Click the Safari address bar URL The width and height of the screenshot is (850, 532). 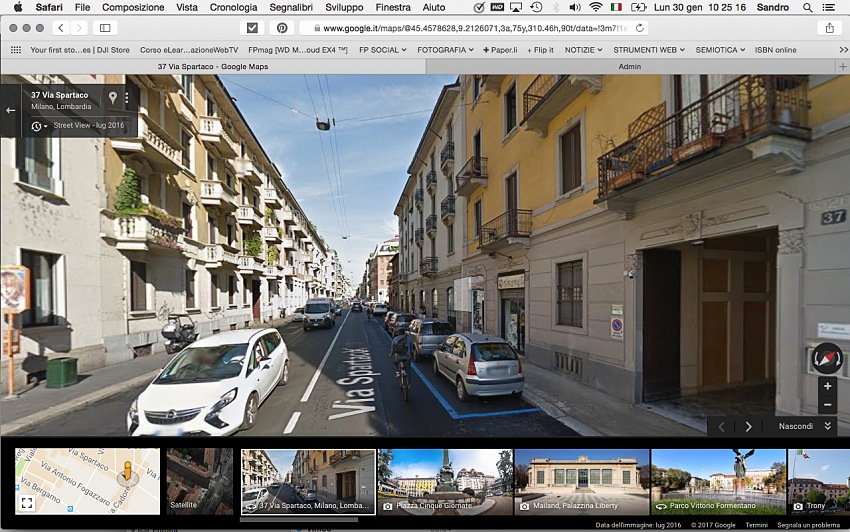click(x=474, y=28)
